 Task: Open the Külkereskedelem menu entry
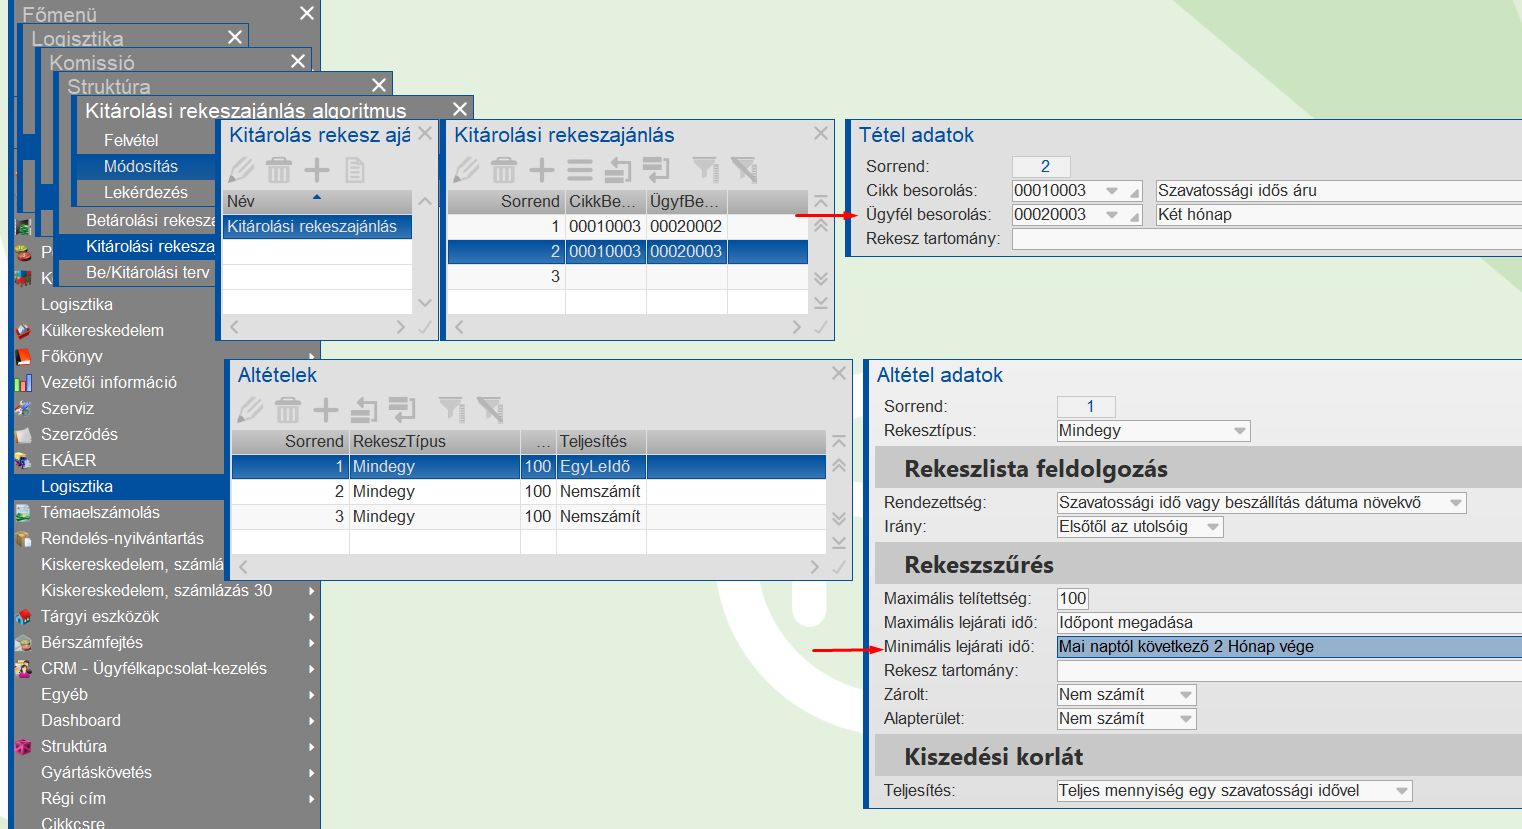coord(102,331)
